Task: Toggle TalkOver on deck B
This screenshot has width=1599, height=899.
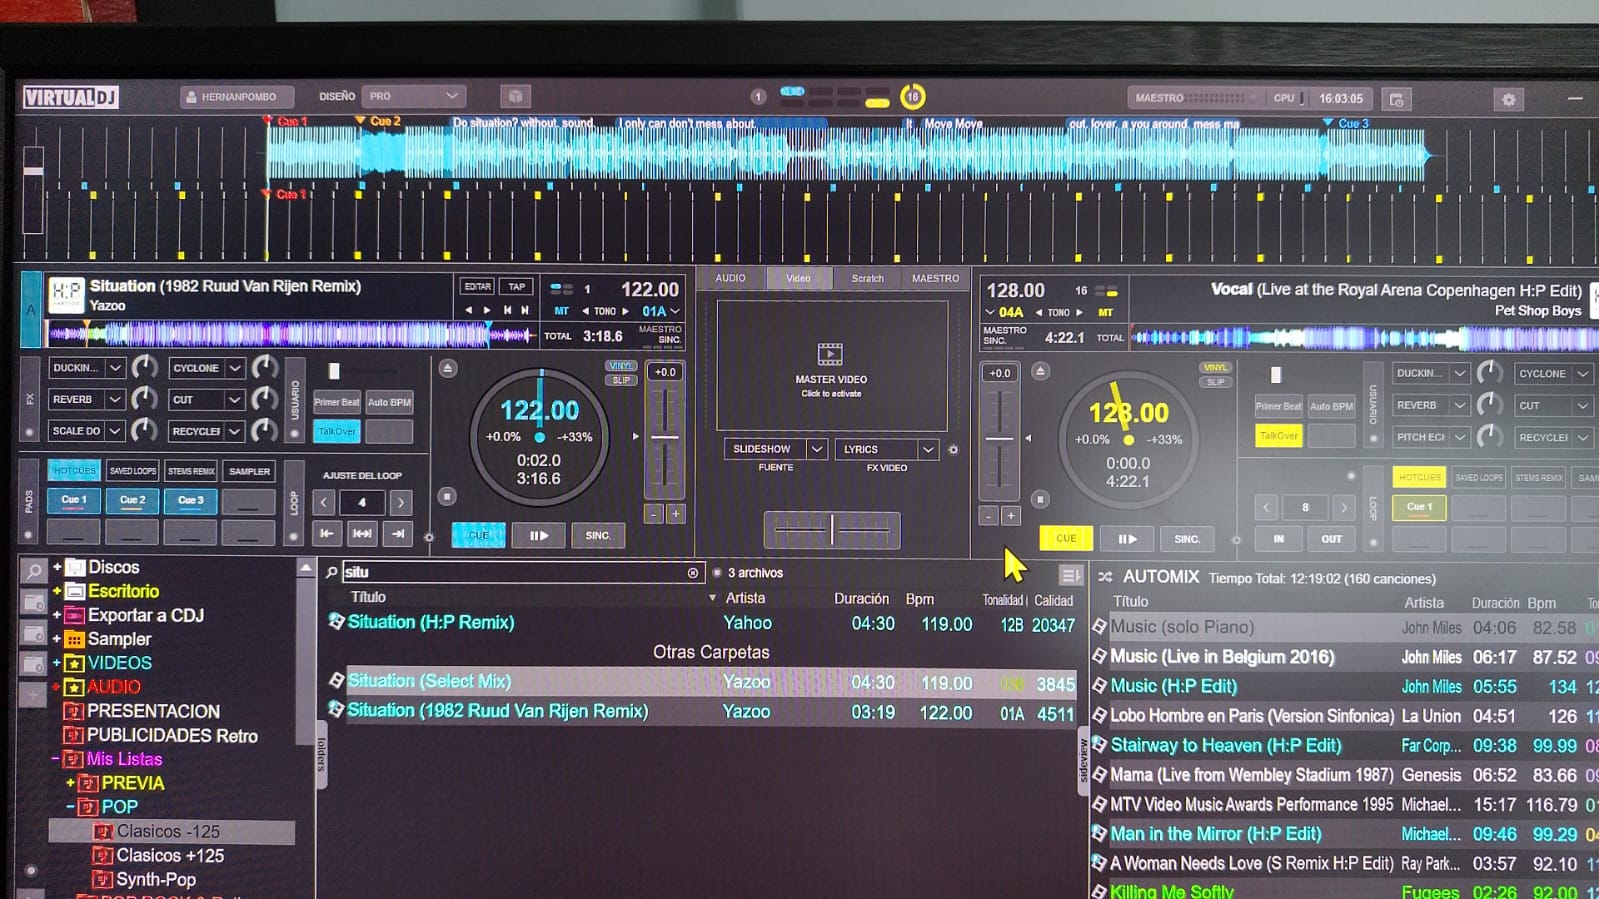Action: pyautogui.click(x=1278, y=436)
